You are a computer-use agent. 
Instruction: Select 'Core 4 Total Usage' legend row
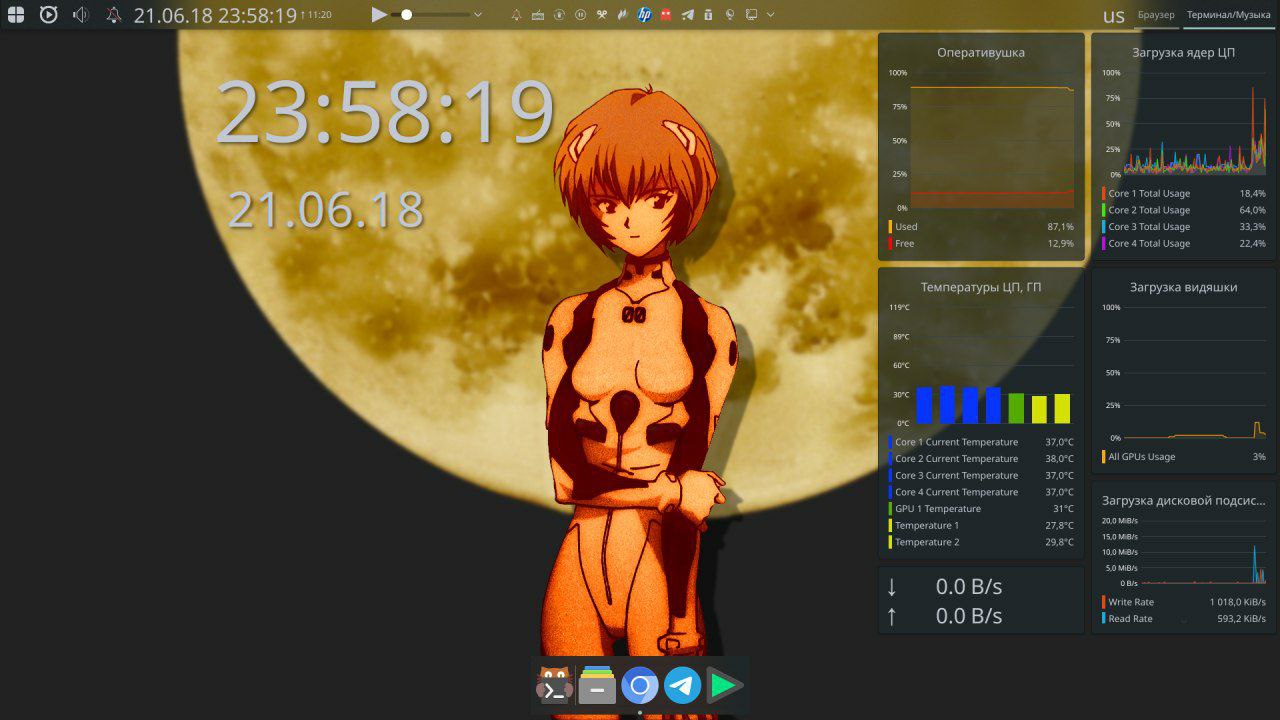1184,243
